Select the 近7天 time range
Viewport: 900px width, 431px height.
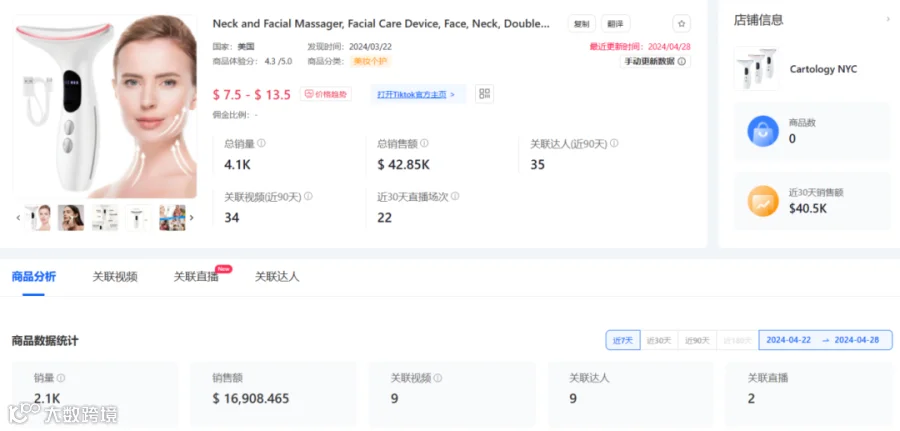point(623,340)
